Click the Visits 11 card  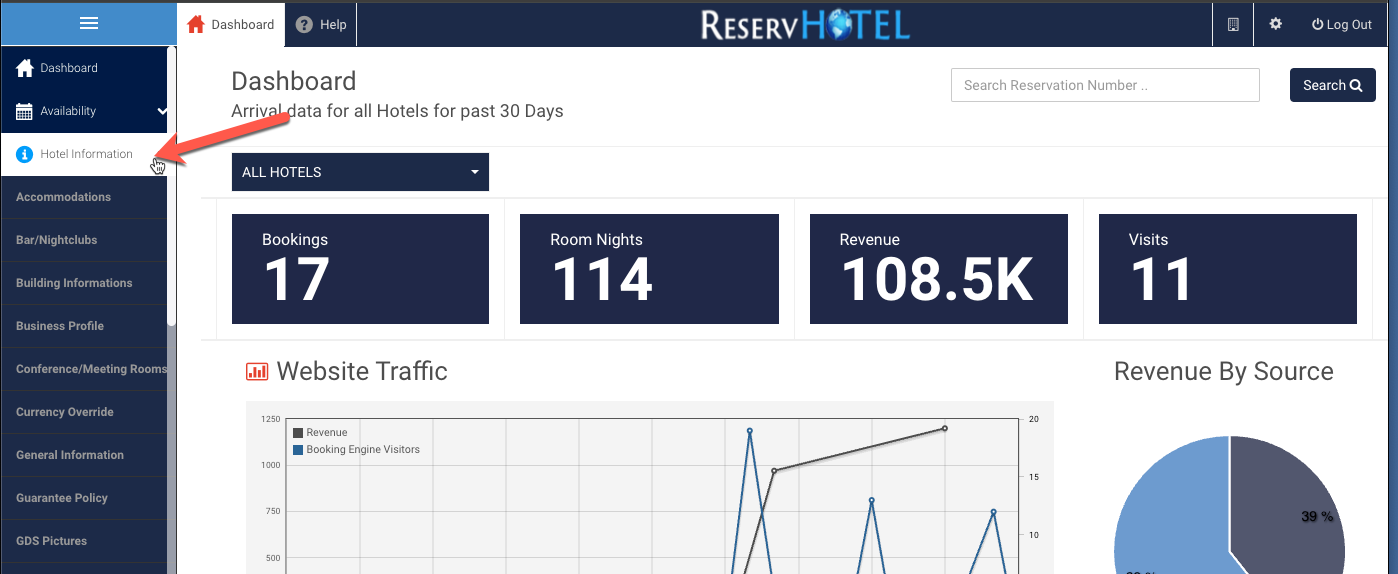[1228, 269]
